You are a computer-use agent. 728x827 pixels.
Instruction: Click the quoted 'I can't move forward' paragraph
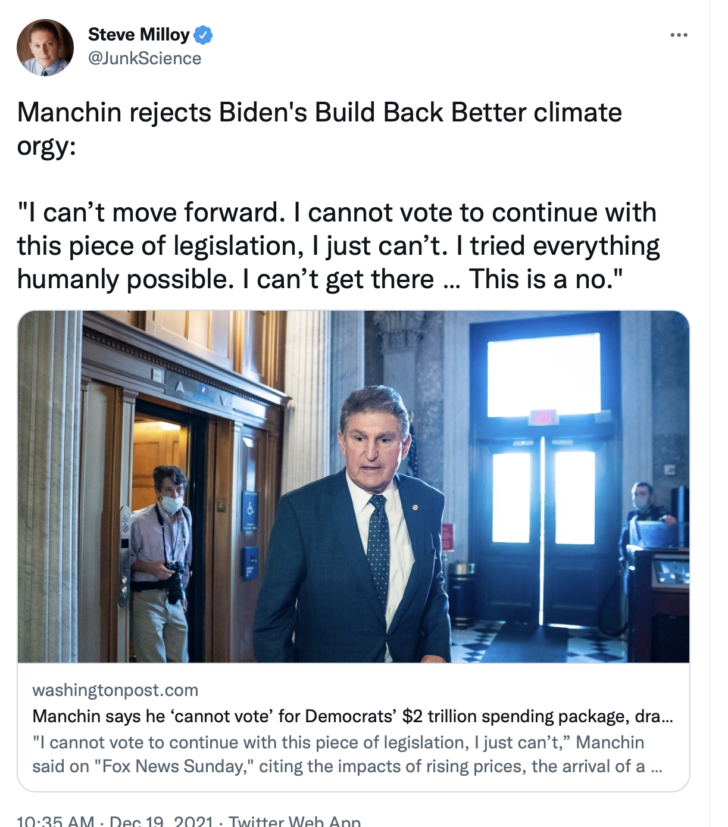click(338, 246)
